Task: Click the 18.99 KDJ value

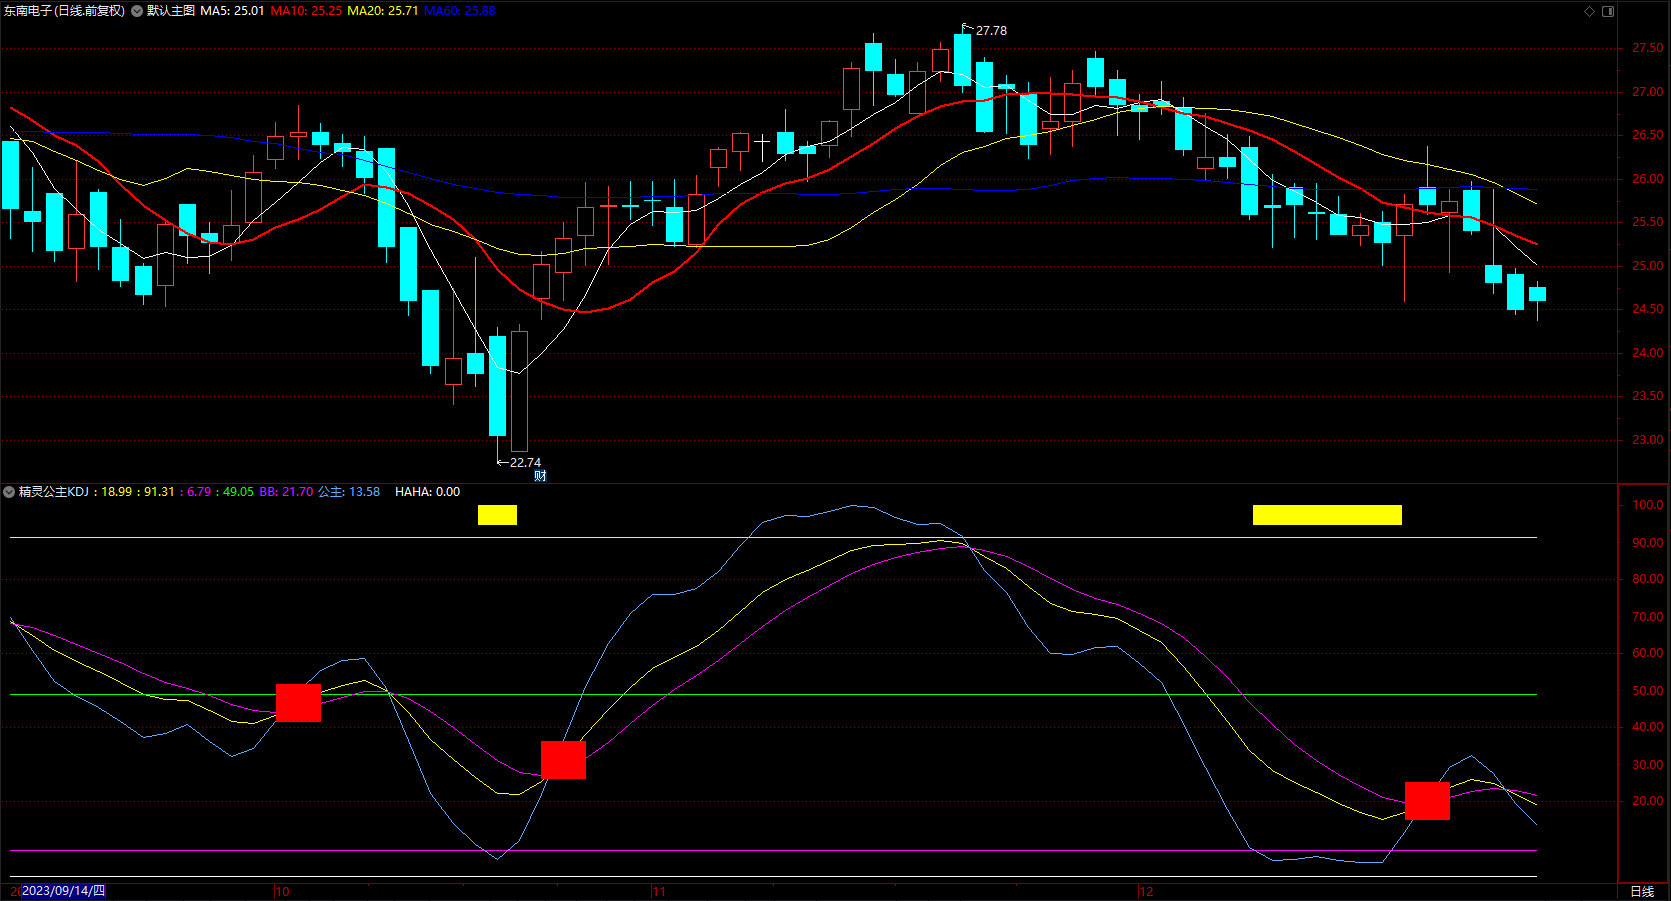Action: click(117, 492)
